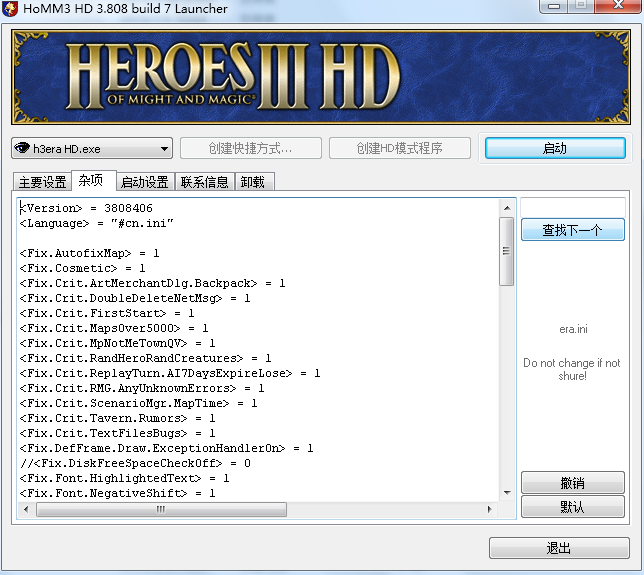Click the <Fix.Crit.RandHeroRandCreatures> line
The height and width of the screenshot is (575, 644).
coord(145,358)
